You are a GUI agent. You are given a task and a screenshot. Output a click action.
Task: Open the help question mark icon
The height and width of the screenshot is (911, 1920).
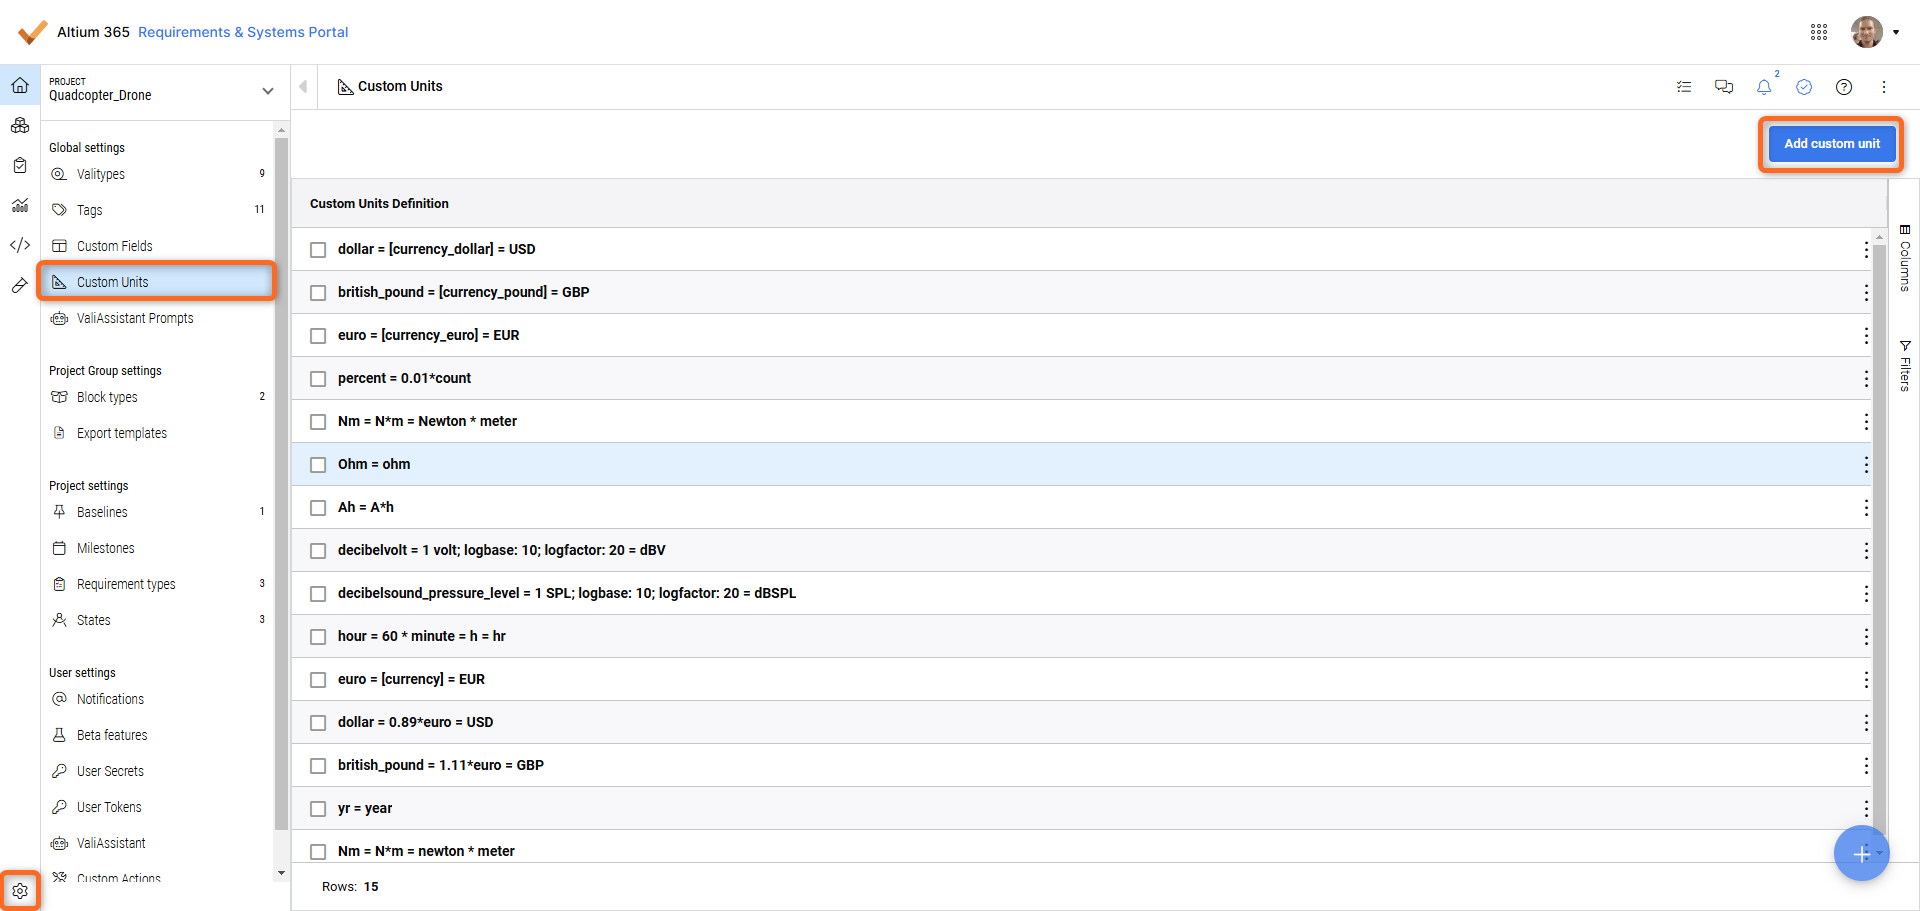point(1844,87)
